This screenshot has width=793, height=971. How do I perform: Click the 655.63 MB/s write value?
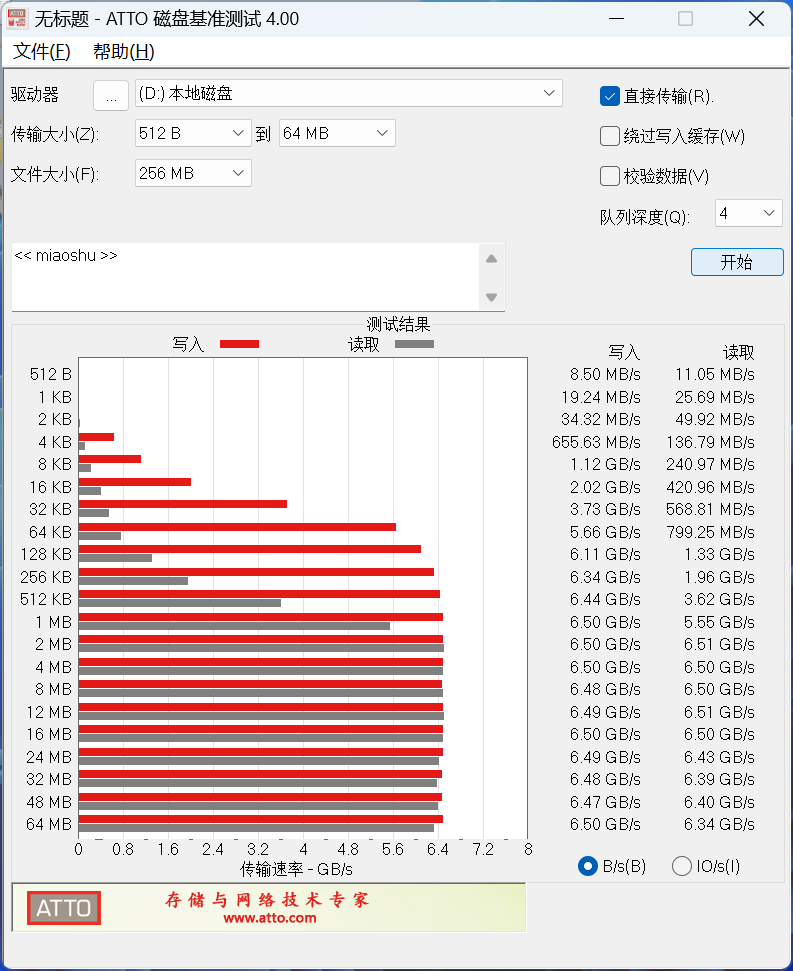point(596,442)
